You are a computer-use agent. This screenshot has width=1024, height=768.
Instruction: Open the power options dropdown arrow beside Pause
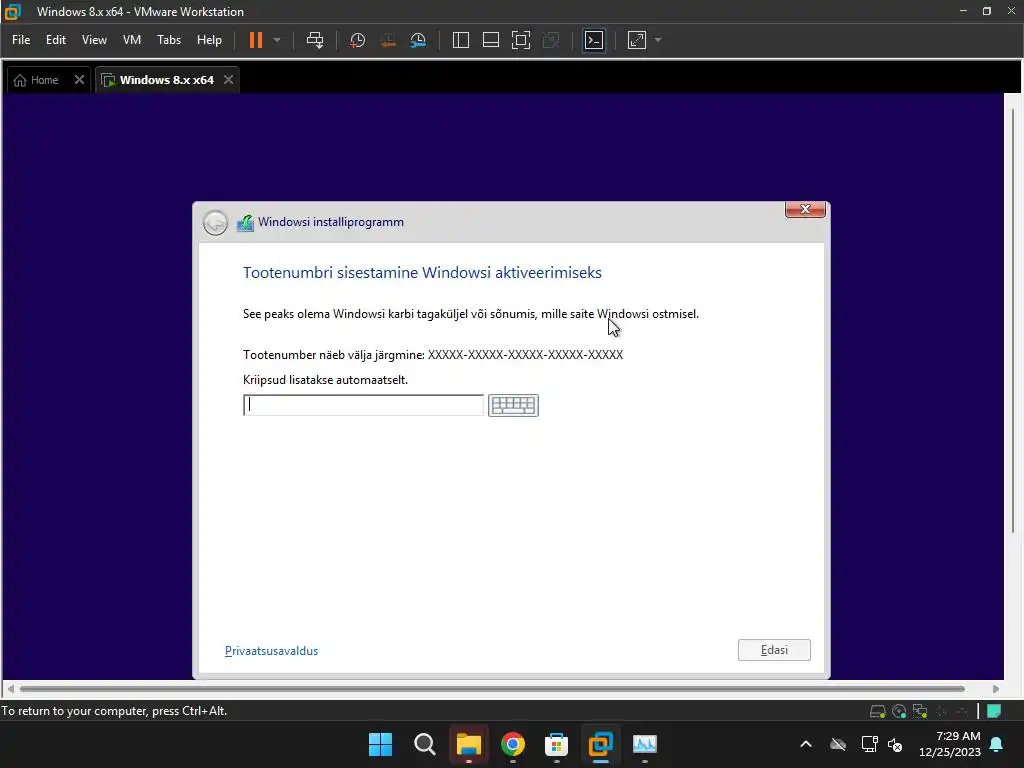pyautogui.click(x=277, y=40)
